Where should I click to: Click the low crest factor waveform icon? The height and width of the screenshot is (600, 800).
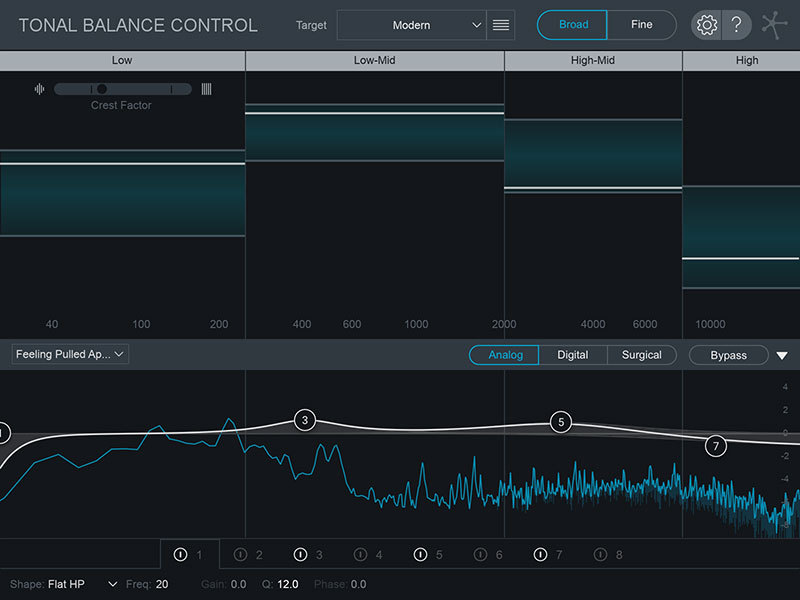(x=40, y=89)
